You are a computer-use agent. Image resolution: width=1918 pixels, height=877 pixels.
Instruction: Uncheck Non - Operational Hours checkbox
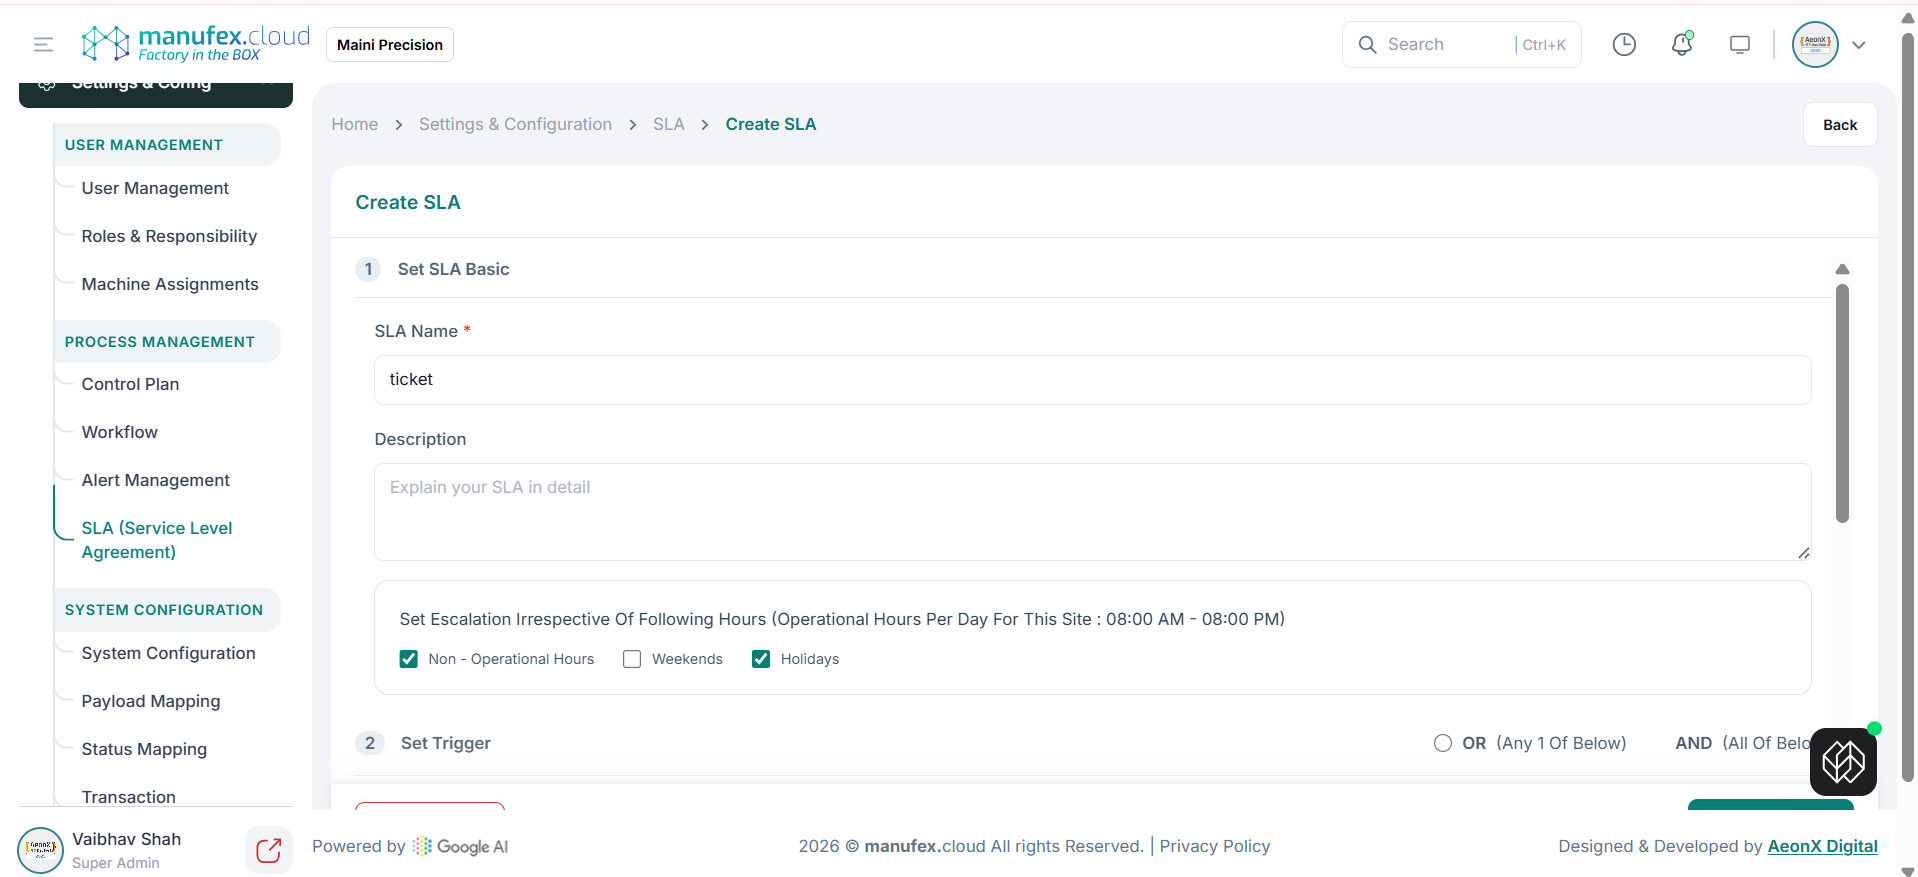pos(409,659)
